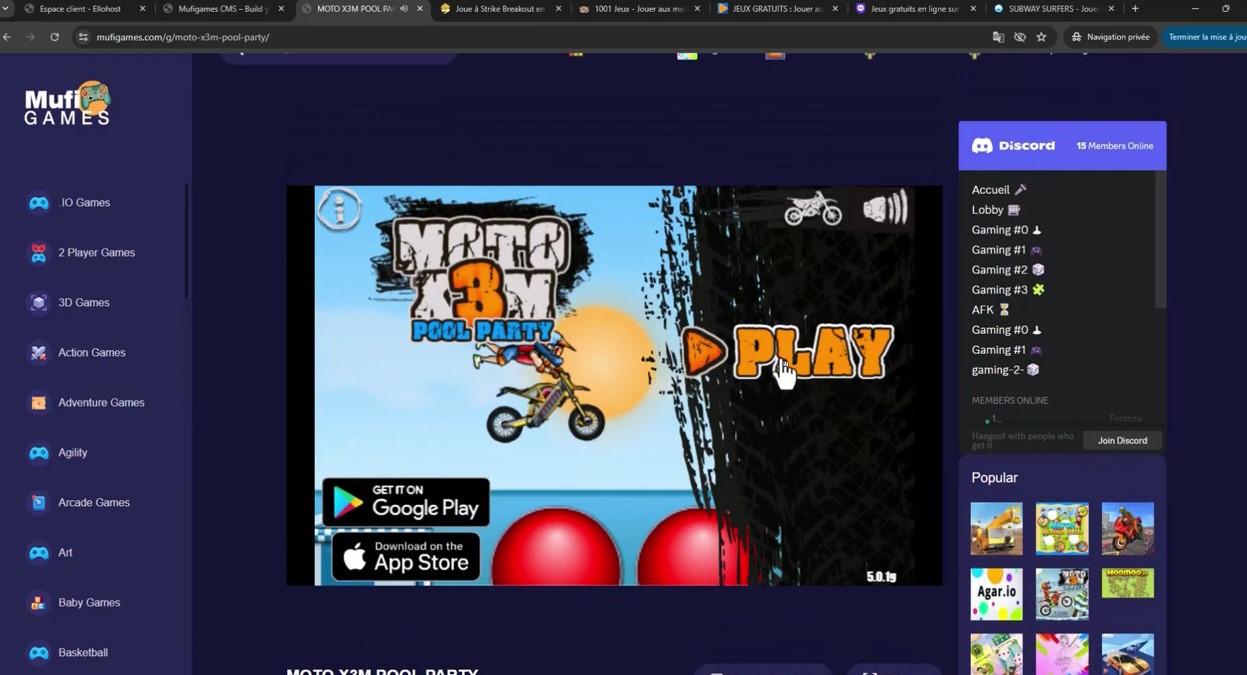Screen dimensions: 1247x675
Task: Select the 3D Games category icon
Action: (38, 302)
